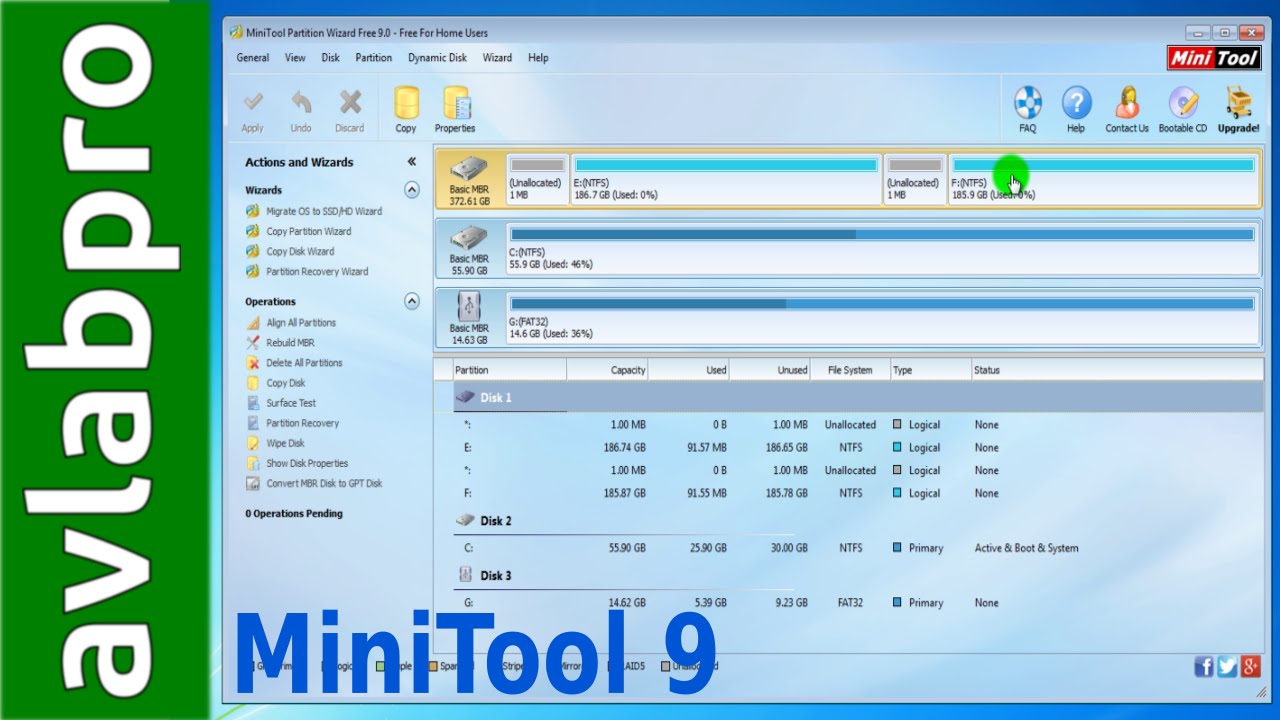Image resolution: width=1280 pixels, height=720 pixels.
Task: Click Show Disk Properties operation
Action: pyautogui.click(x=297, y=463)
